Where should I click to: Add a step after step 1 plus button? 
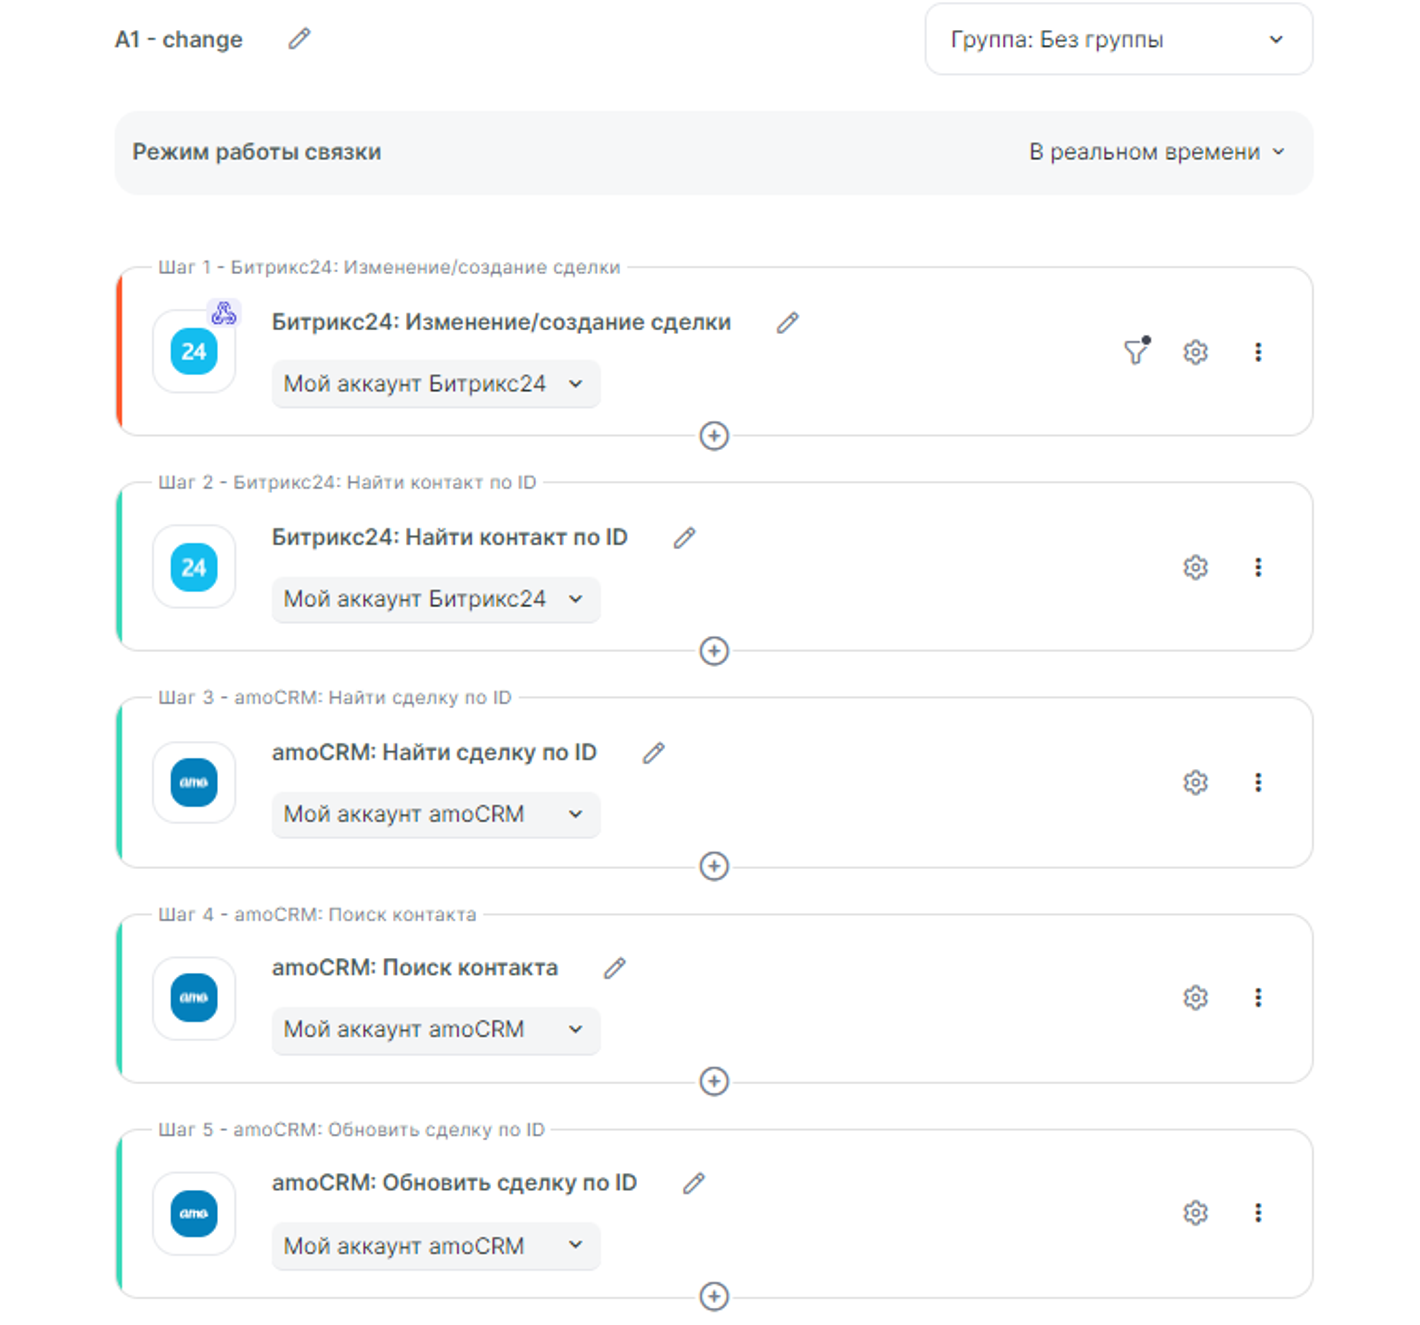click(x=714, y=436)
